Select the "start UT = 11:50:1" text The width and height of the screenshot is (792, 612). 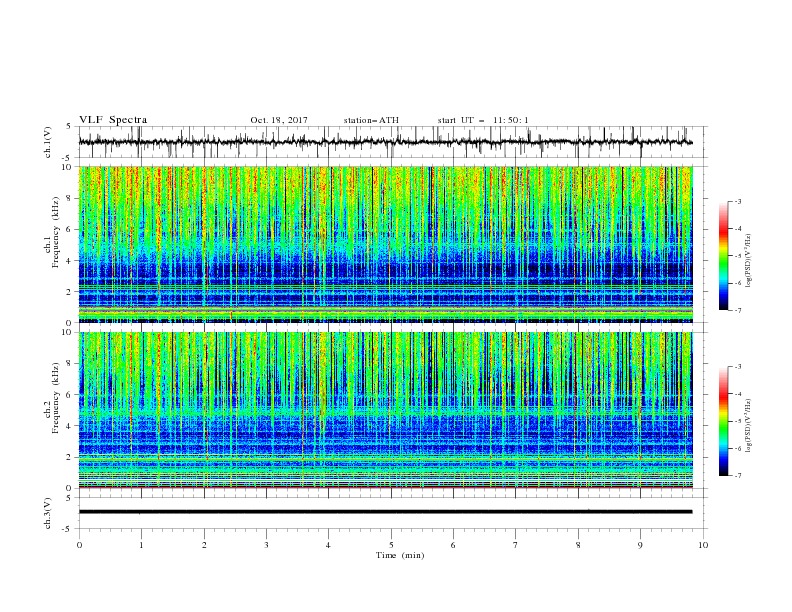tap(483, 120)
